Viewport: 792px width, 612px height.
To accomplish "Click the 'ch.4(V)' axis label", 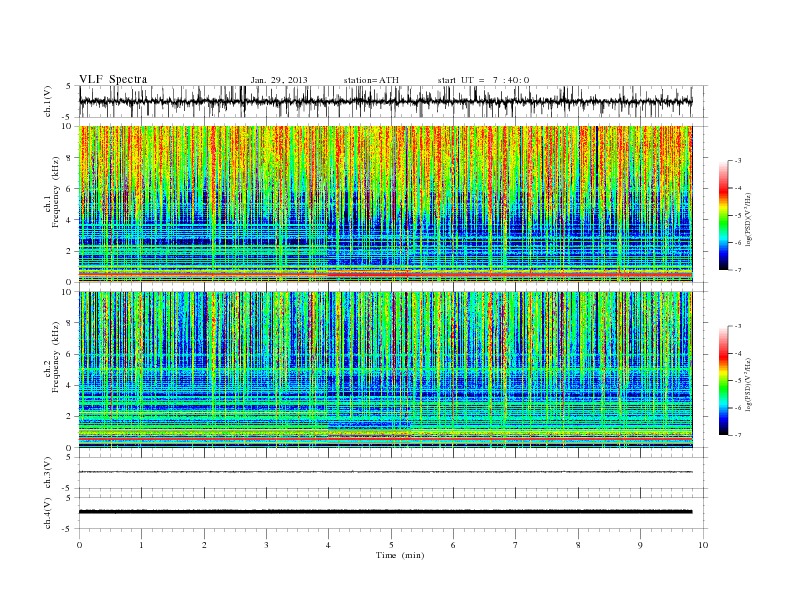I will [x=48, y=513].
